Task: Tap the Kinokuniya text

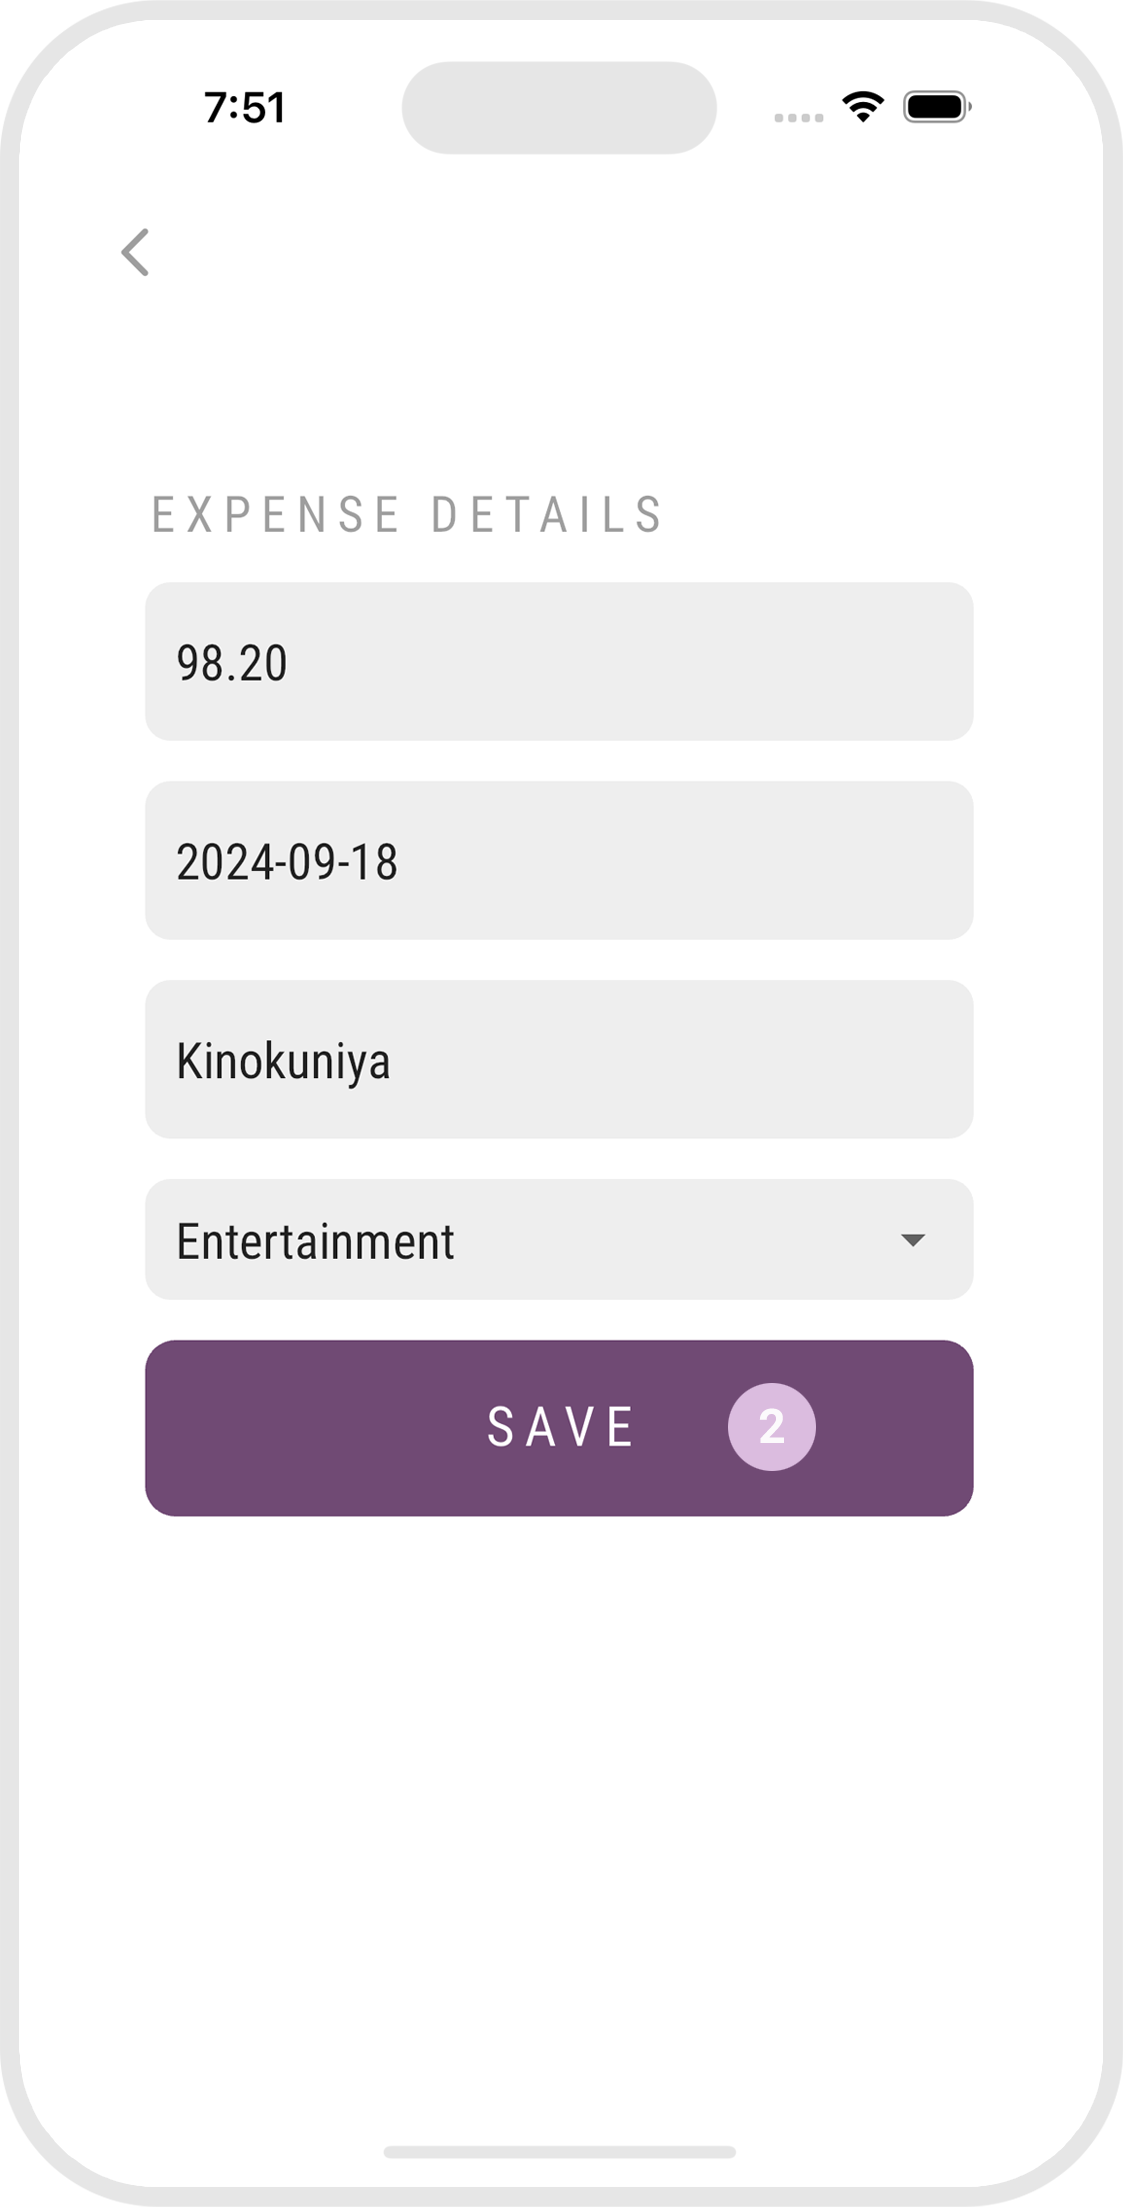Action: click(283, 1061)
